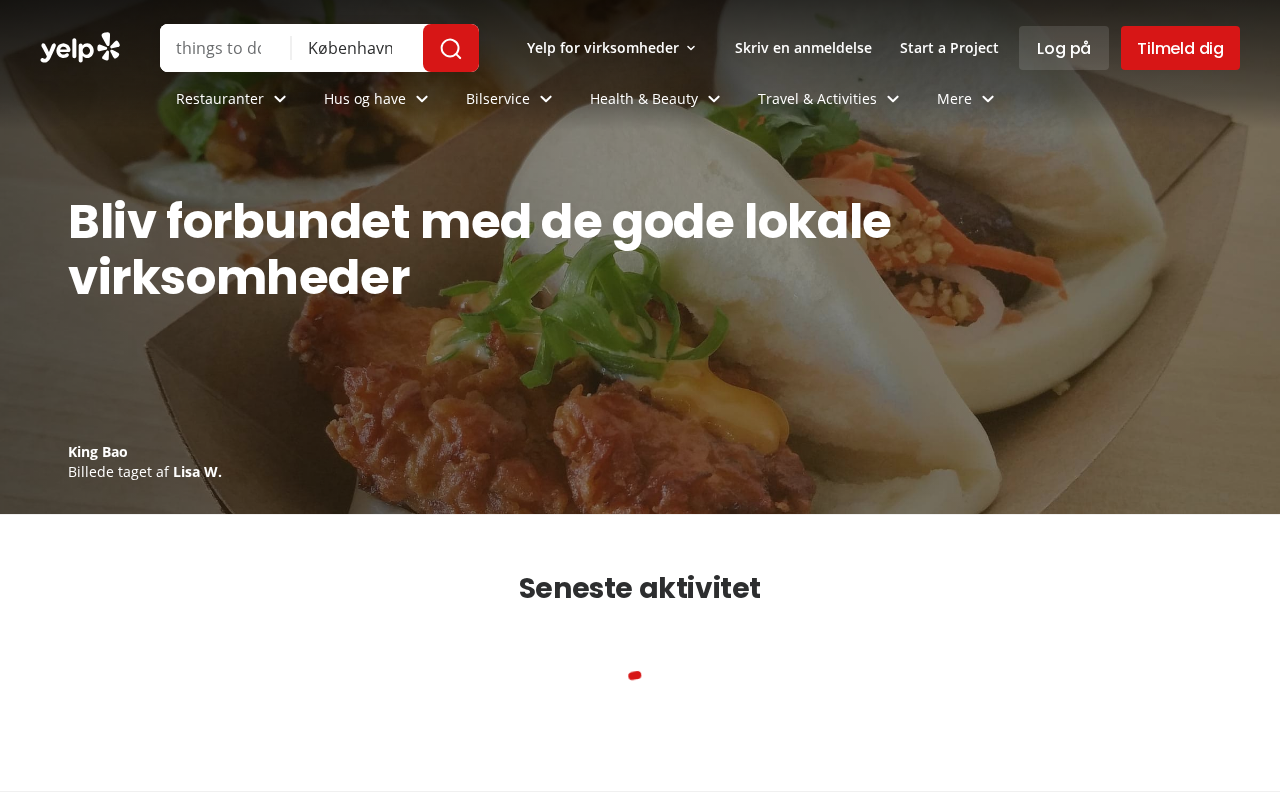This screenshot has width=1280, height=800.
Task: Click the Yelp logo
Action: [80, 48]
